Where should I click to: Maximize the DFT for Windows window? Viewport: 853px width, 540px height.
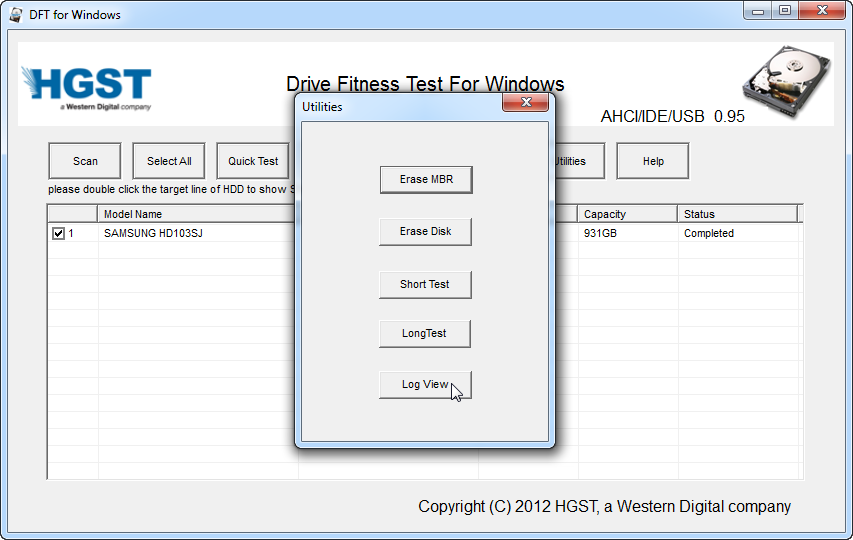(785, 10)
